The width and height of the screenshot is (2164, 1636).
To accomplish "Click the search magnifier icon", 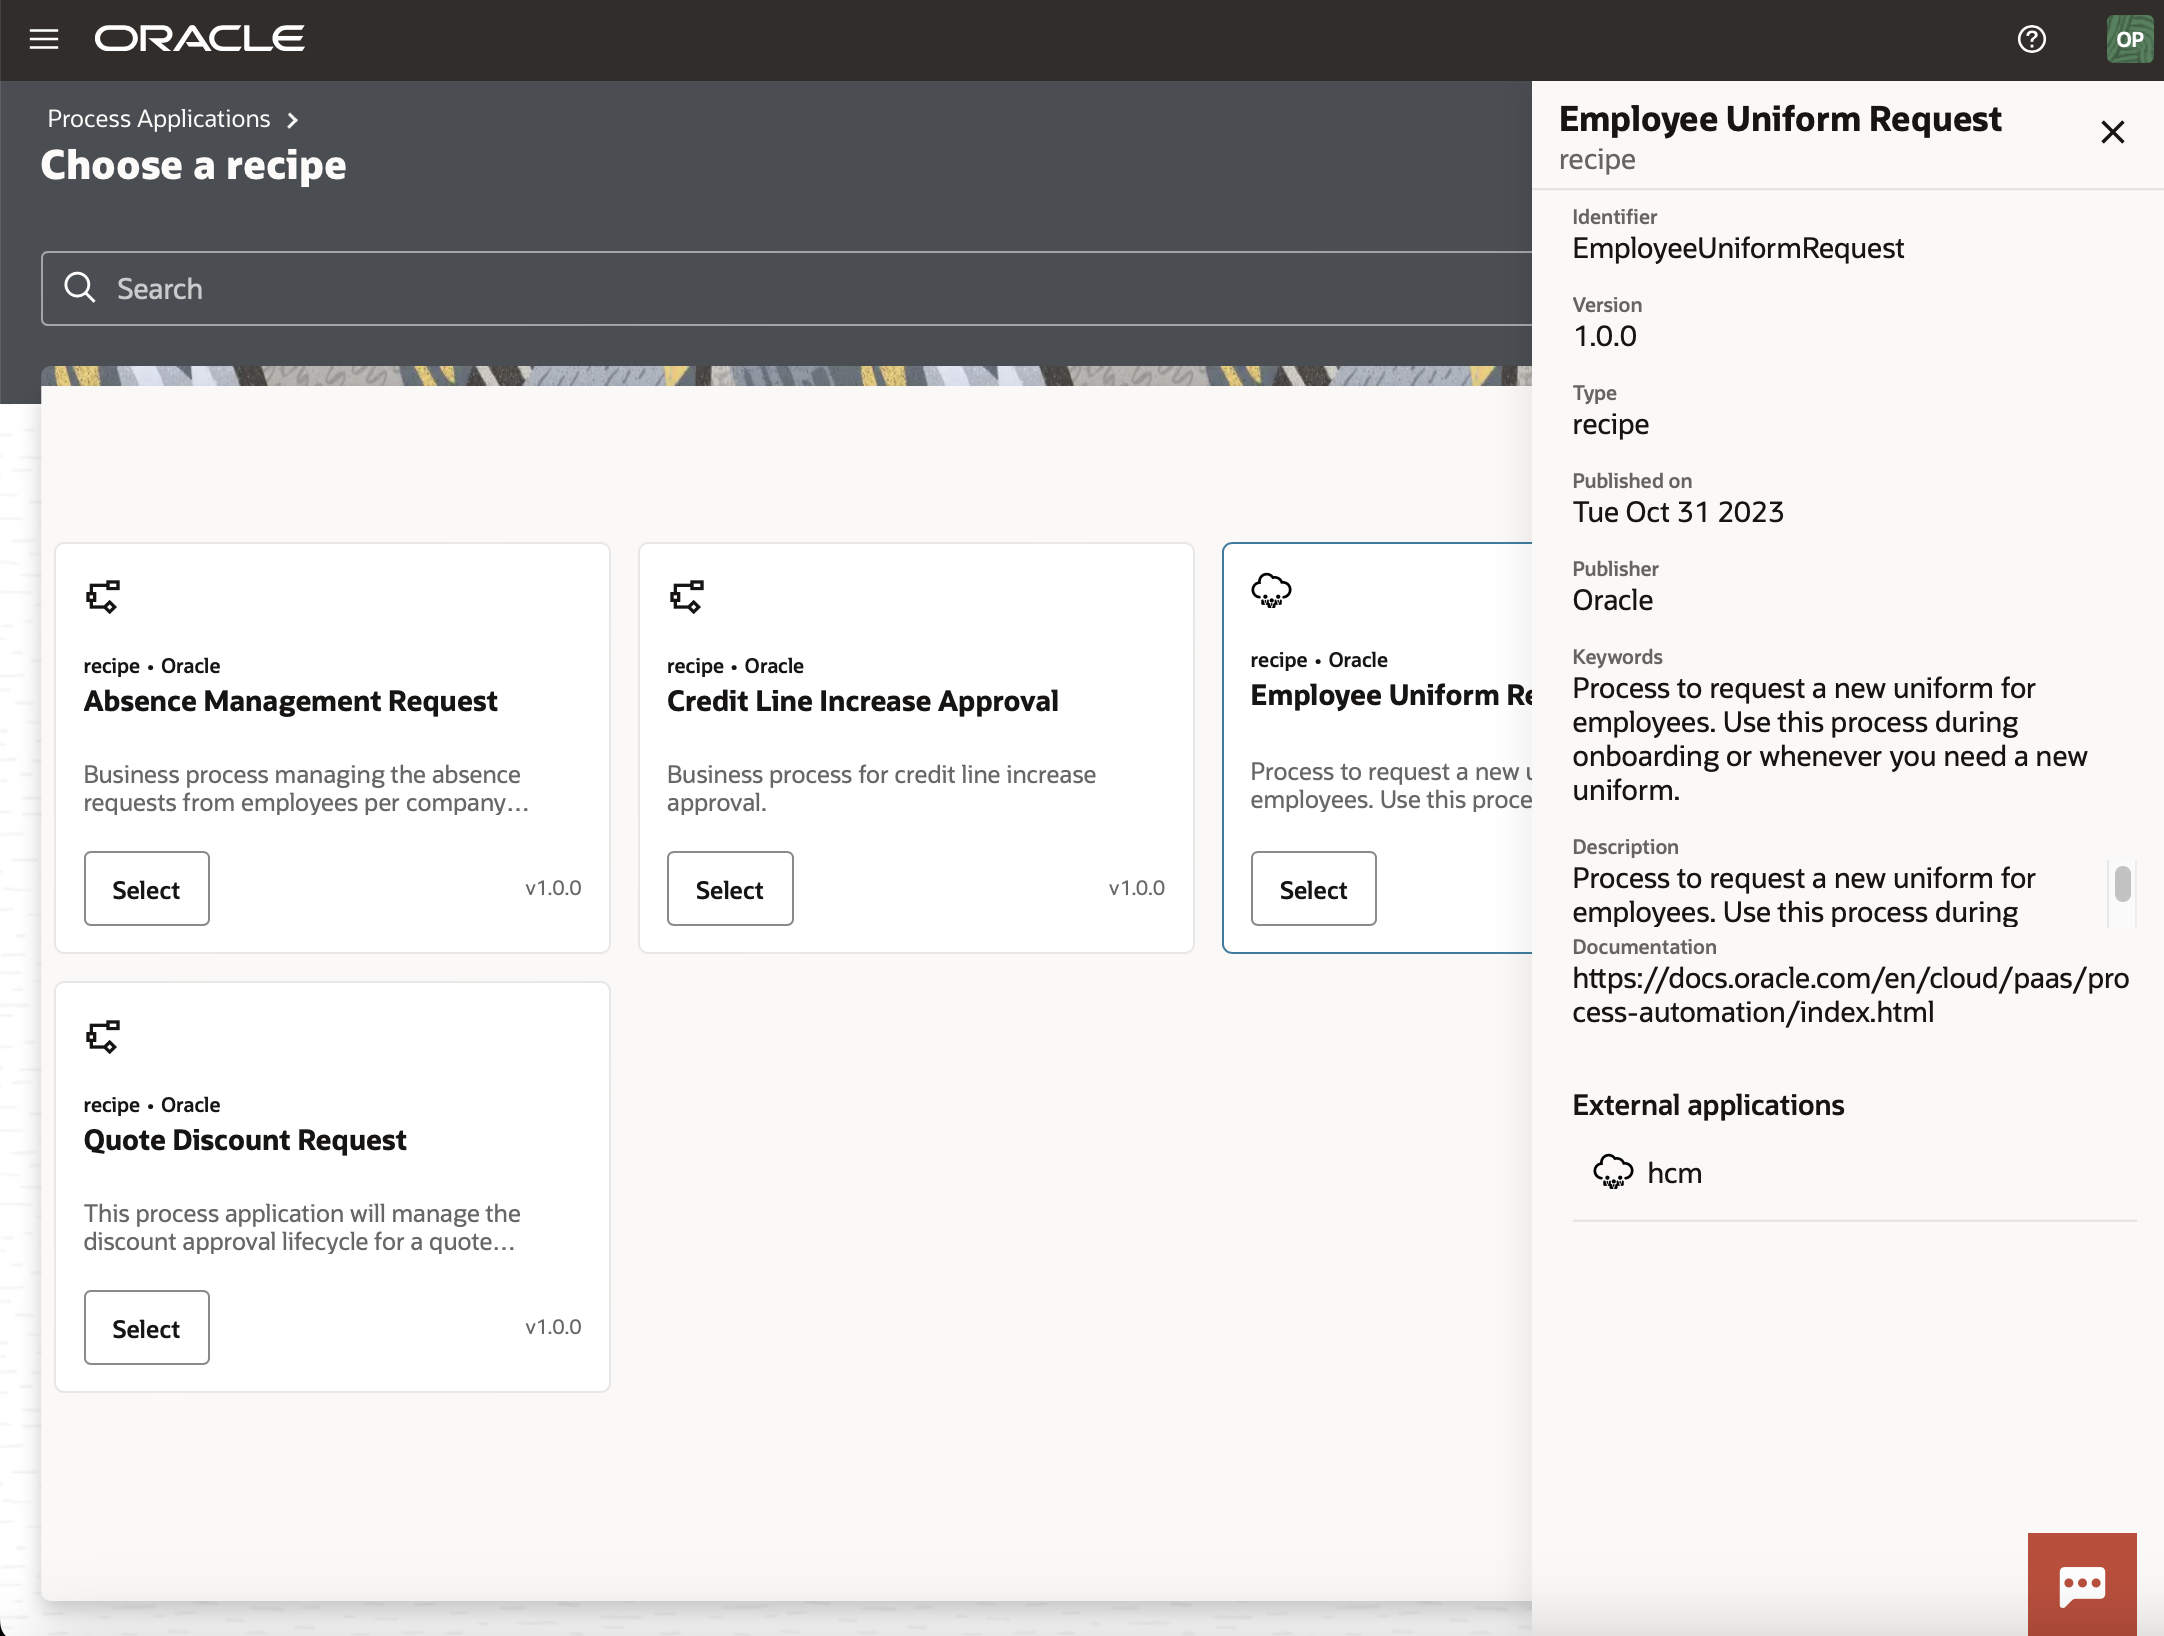I will click(x=79, y=288).
